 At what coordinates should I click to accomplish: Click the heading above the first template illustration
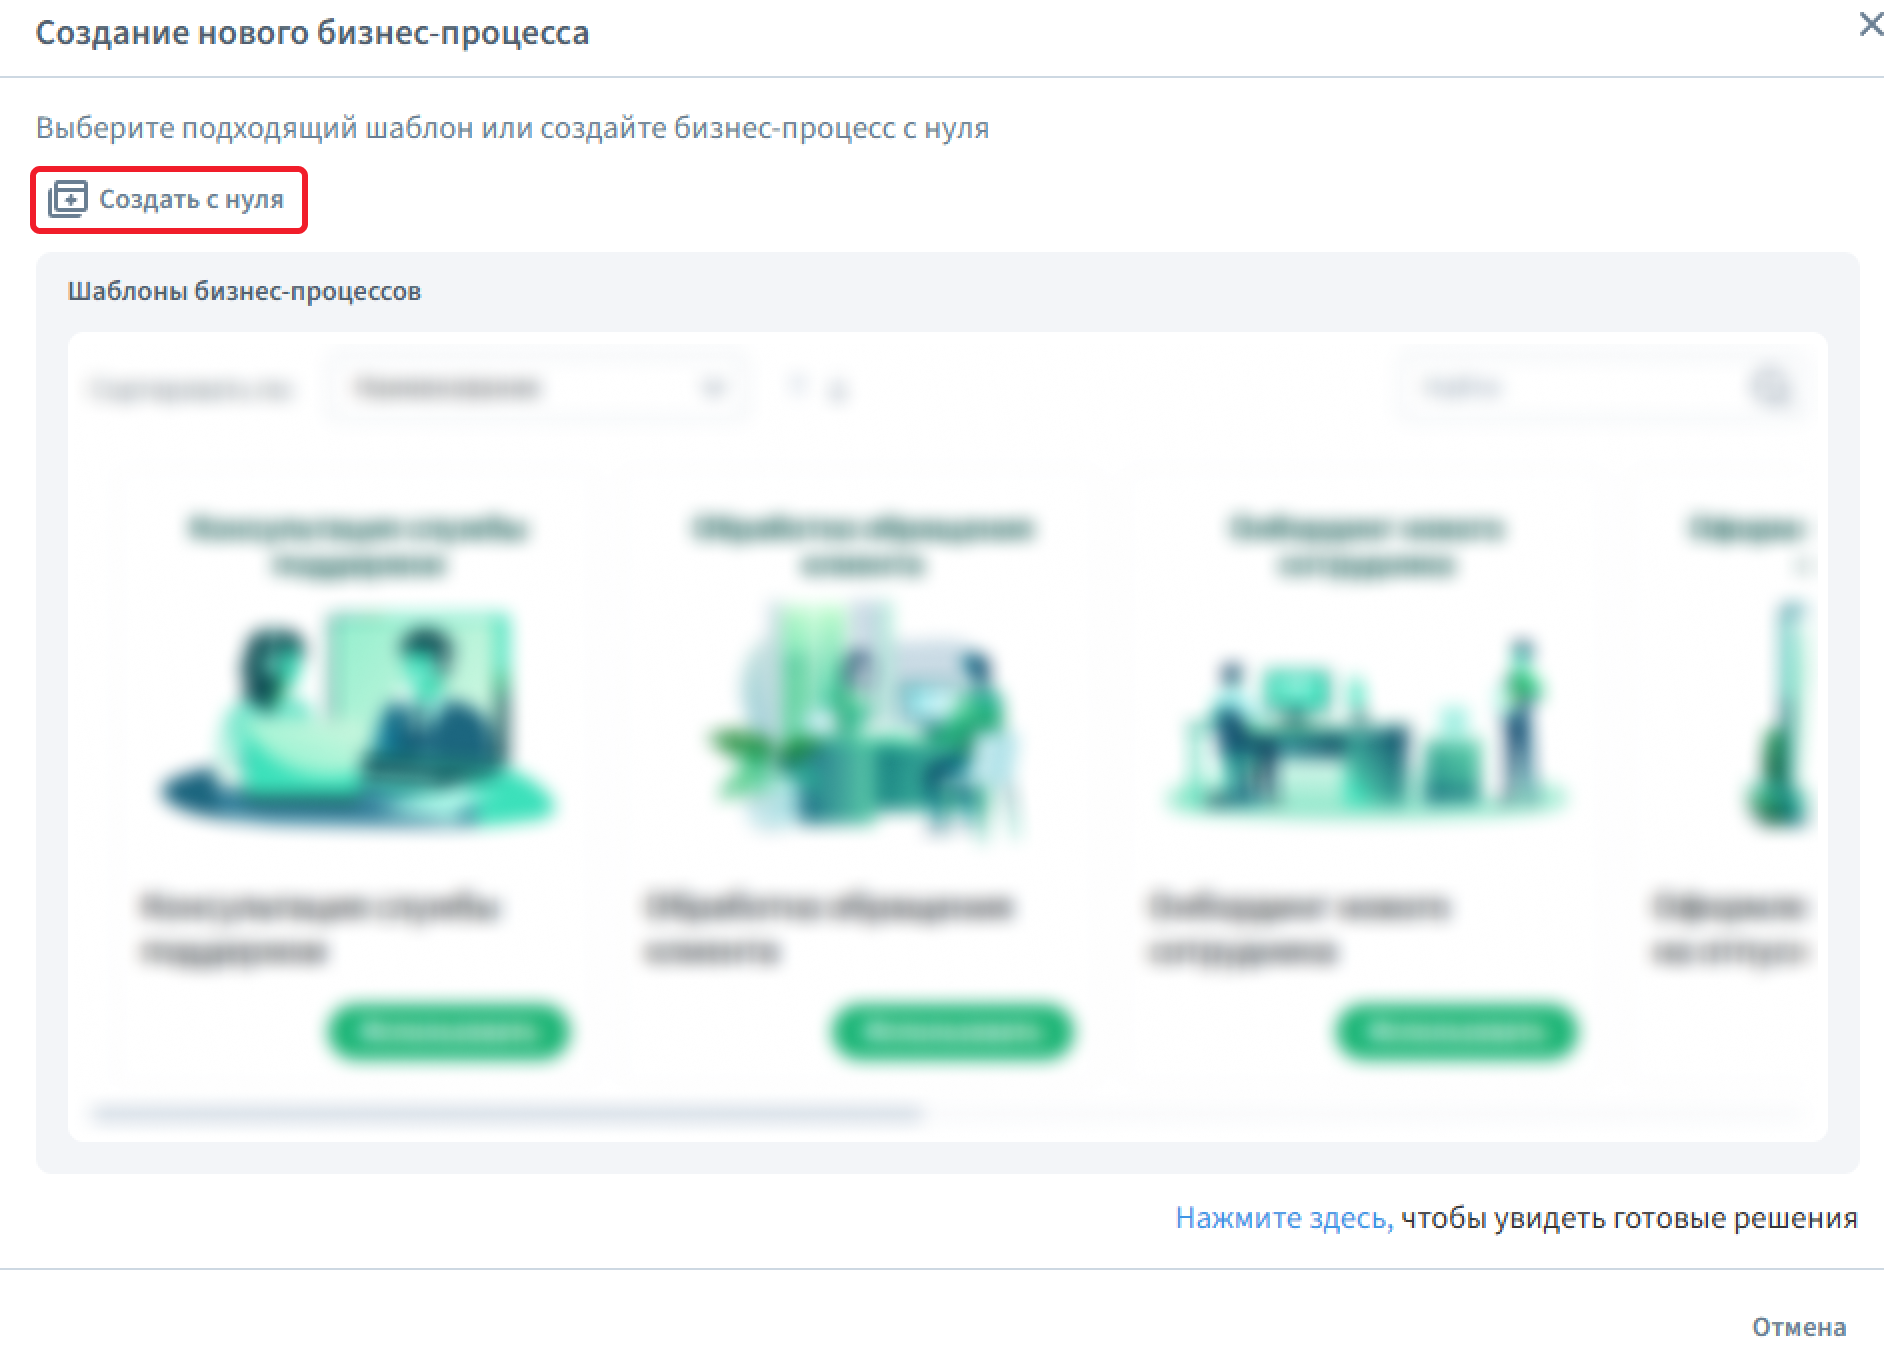[358, 545]
